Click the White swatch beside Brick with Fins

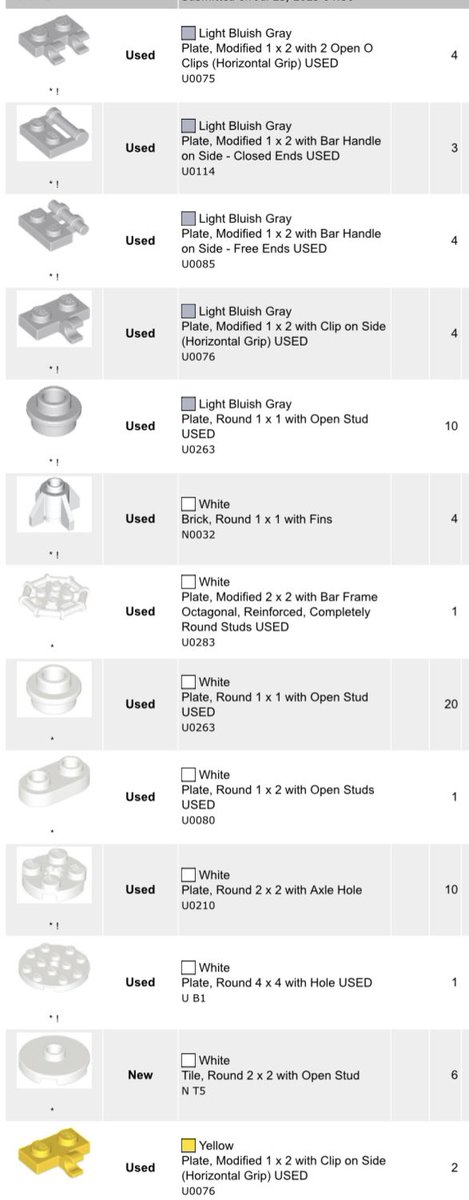tap(188, 504)
